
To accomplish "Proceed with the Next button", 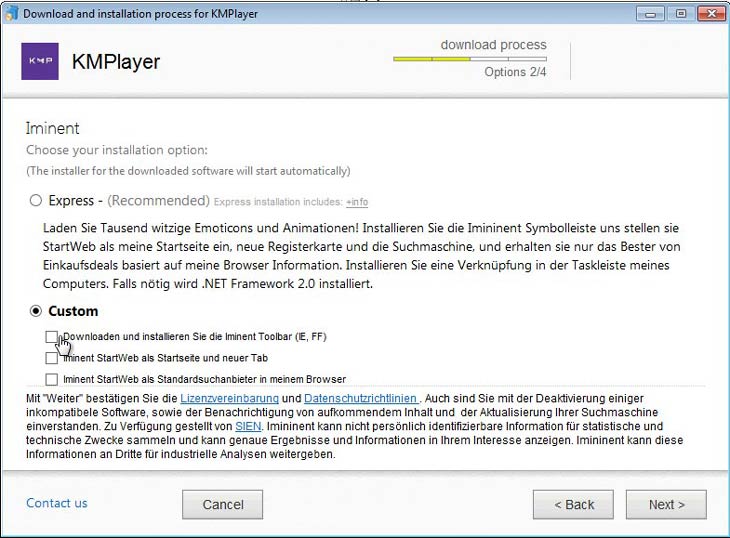I will point(666,504).
